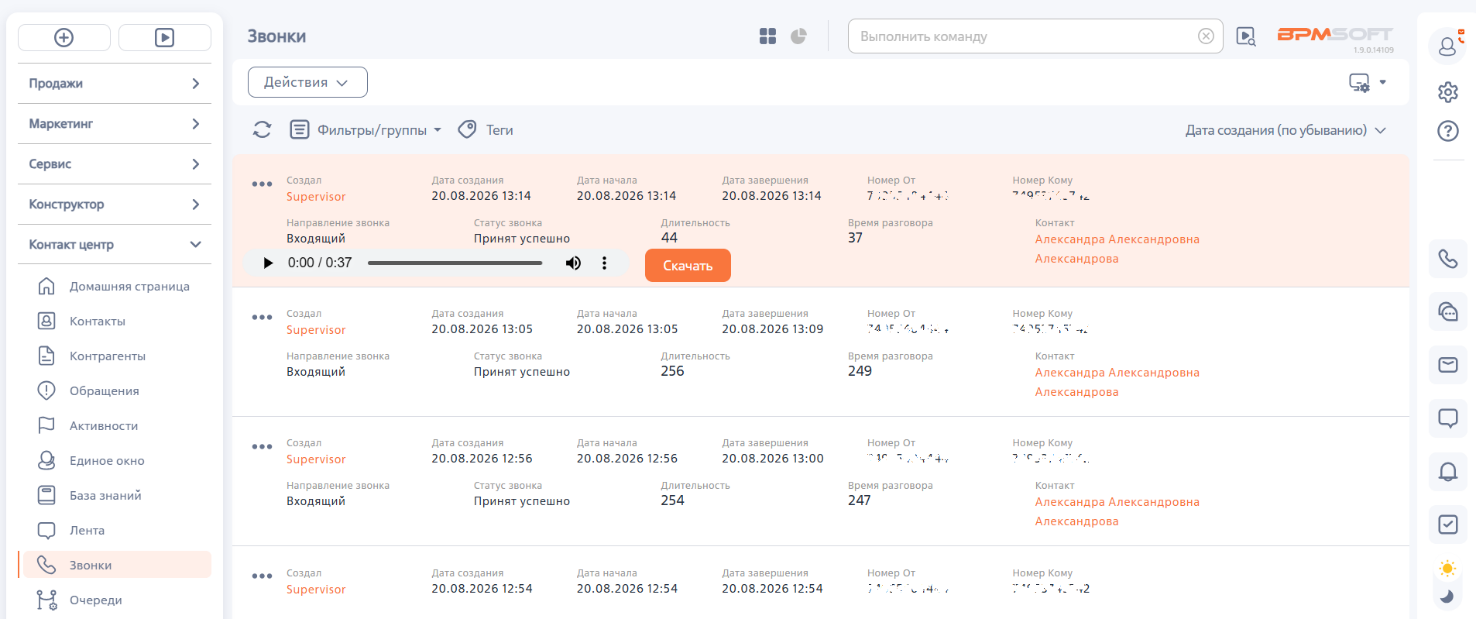Open the email panel envelope icon
Image resolution: width=1476 pixels, height=619 pixels.
[x=1447, y=365]
